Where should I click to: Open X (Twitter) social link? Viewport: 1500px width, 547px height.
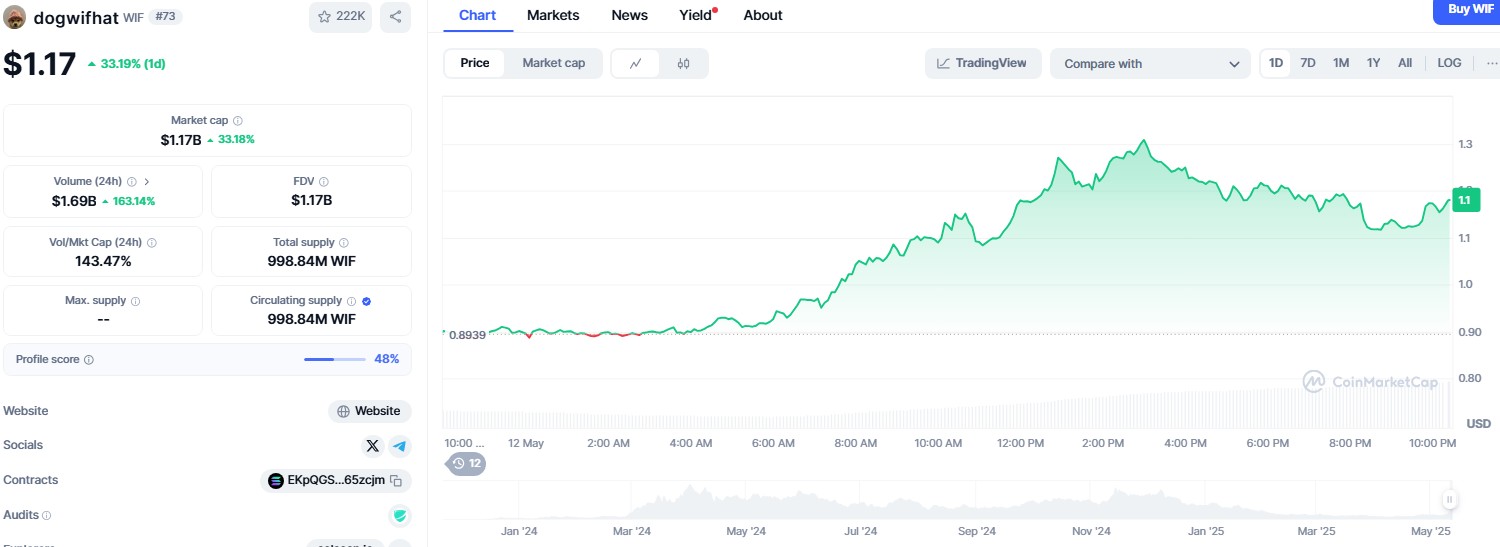(x=373, y=446)
